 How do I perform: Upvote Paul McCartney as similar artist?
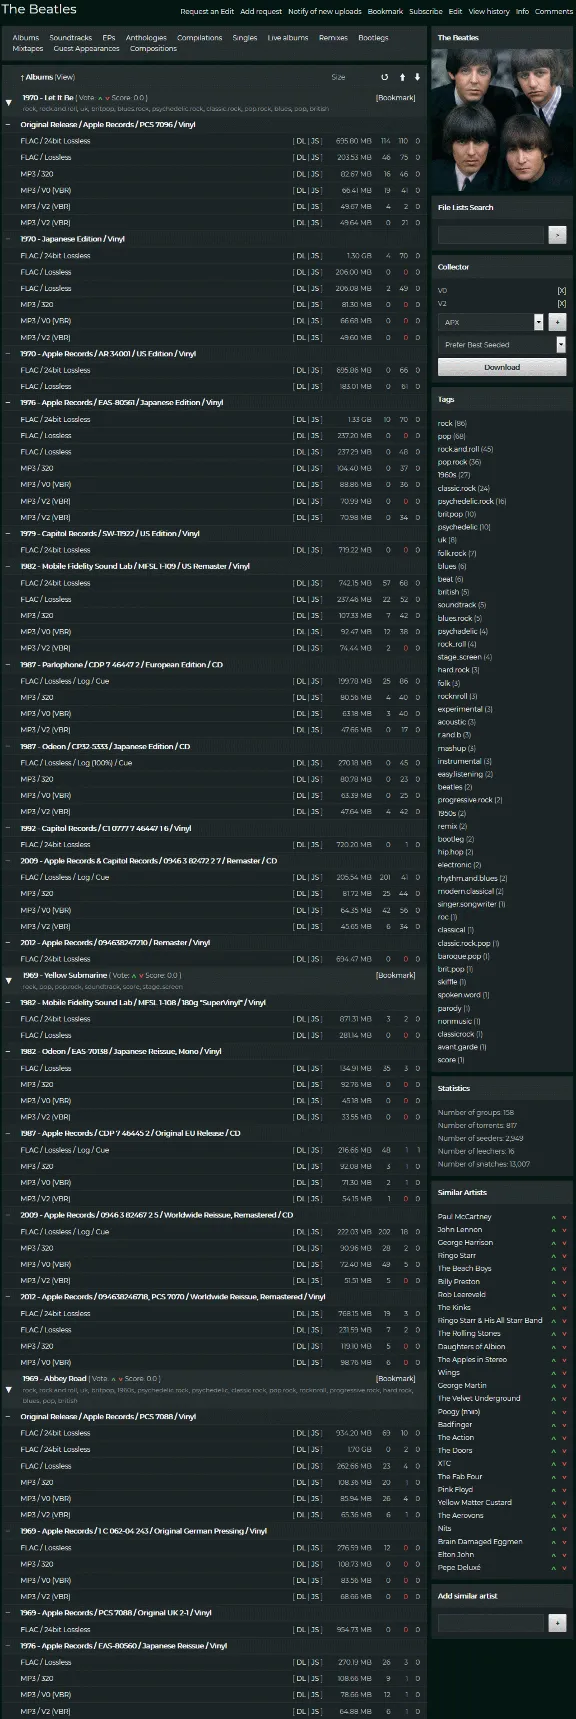[x=554, y=1217]
